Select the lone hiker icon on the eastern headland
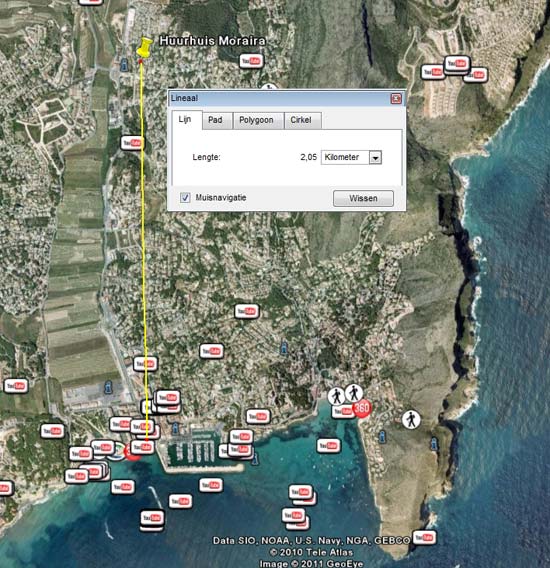The image size is (550, 568). pos(411,420)
